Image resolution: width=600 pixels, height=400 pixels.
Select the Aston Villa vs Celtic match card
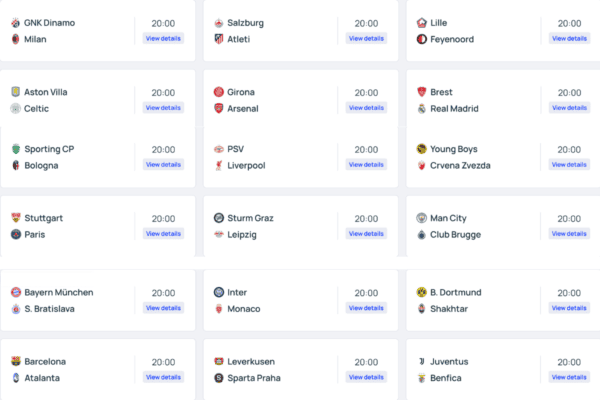click(98, 100)
